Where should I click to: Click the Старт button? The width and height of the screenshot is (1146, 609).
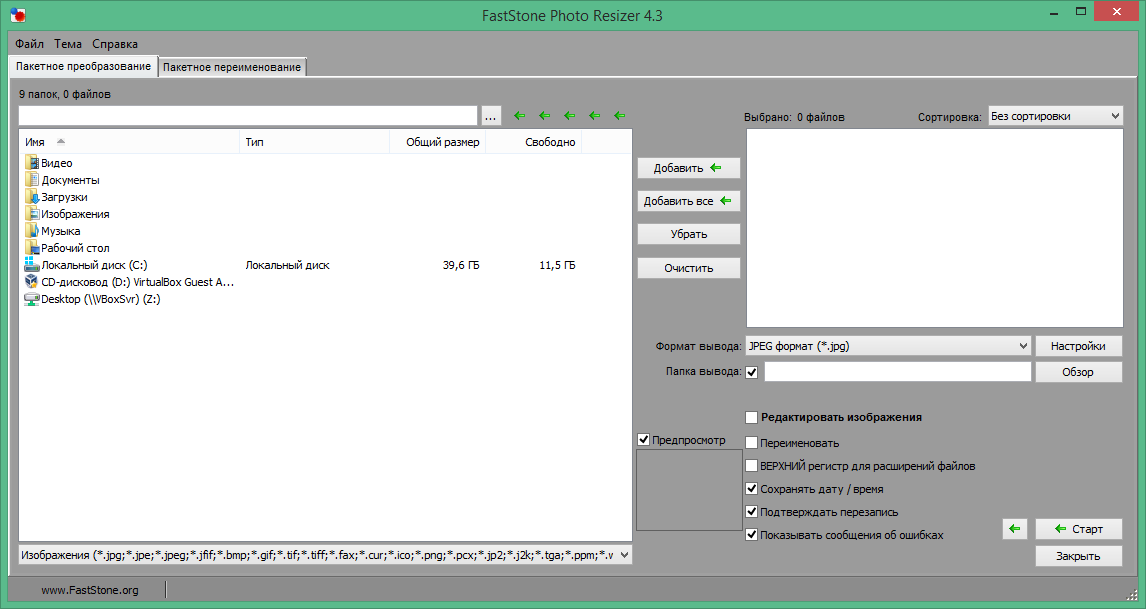(1078, 529)
